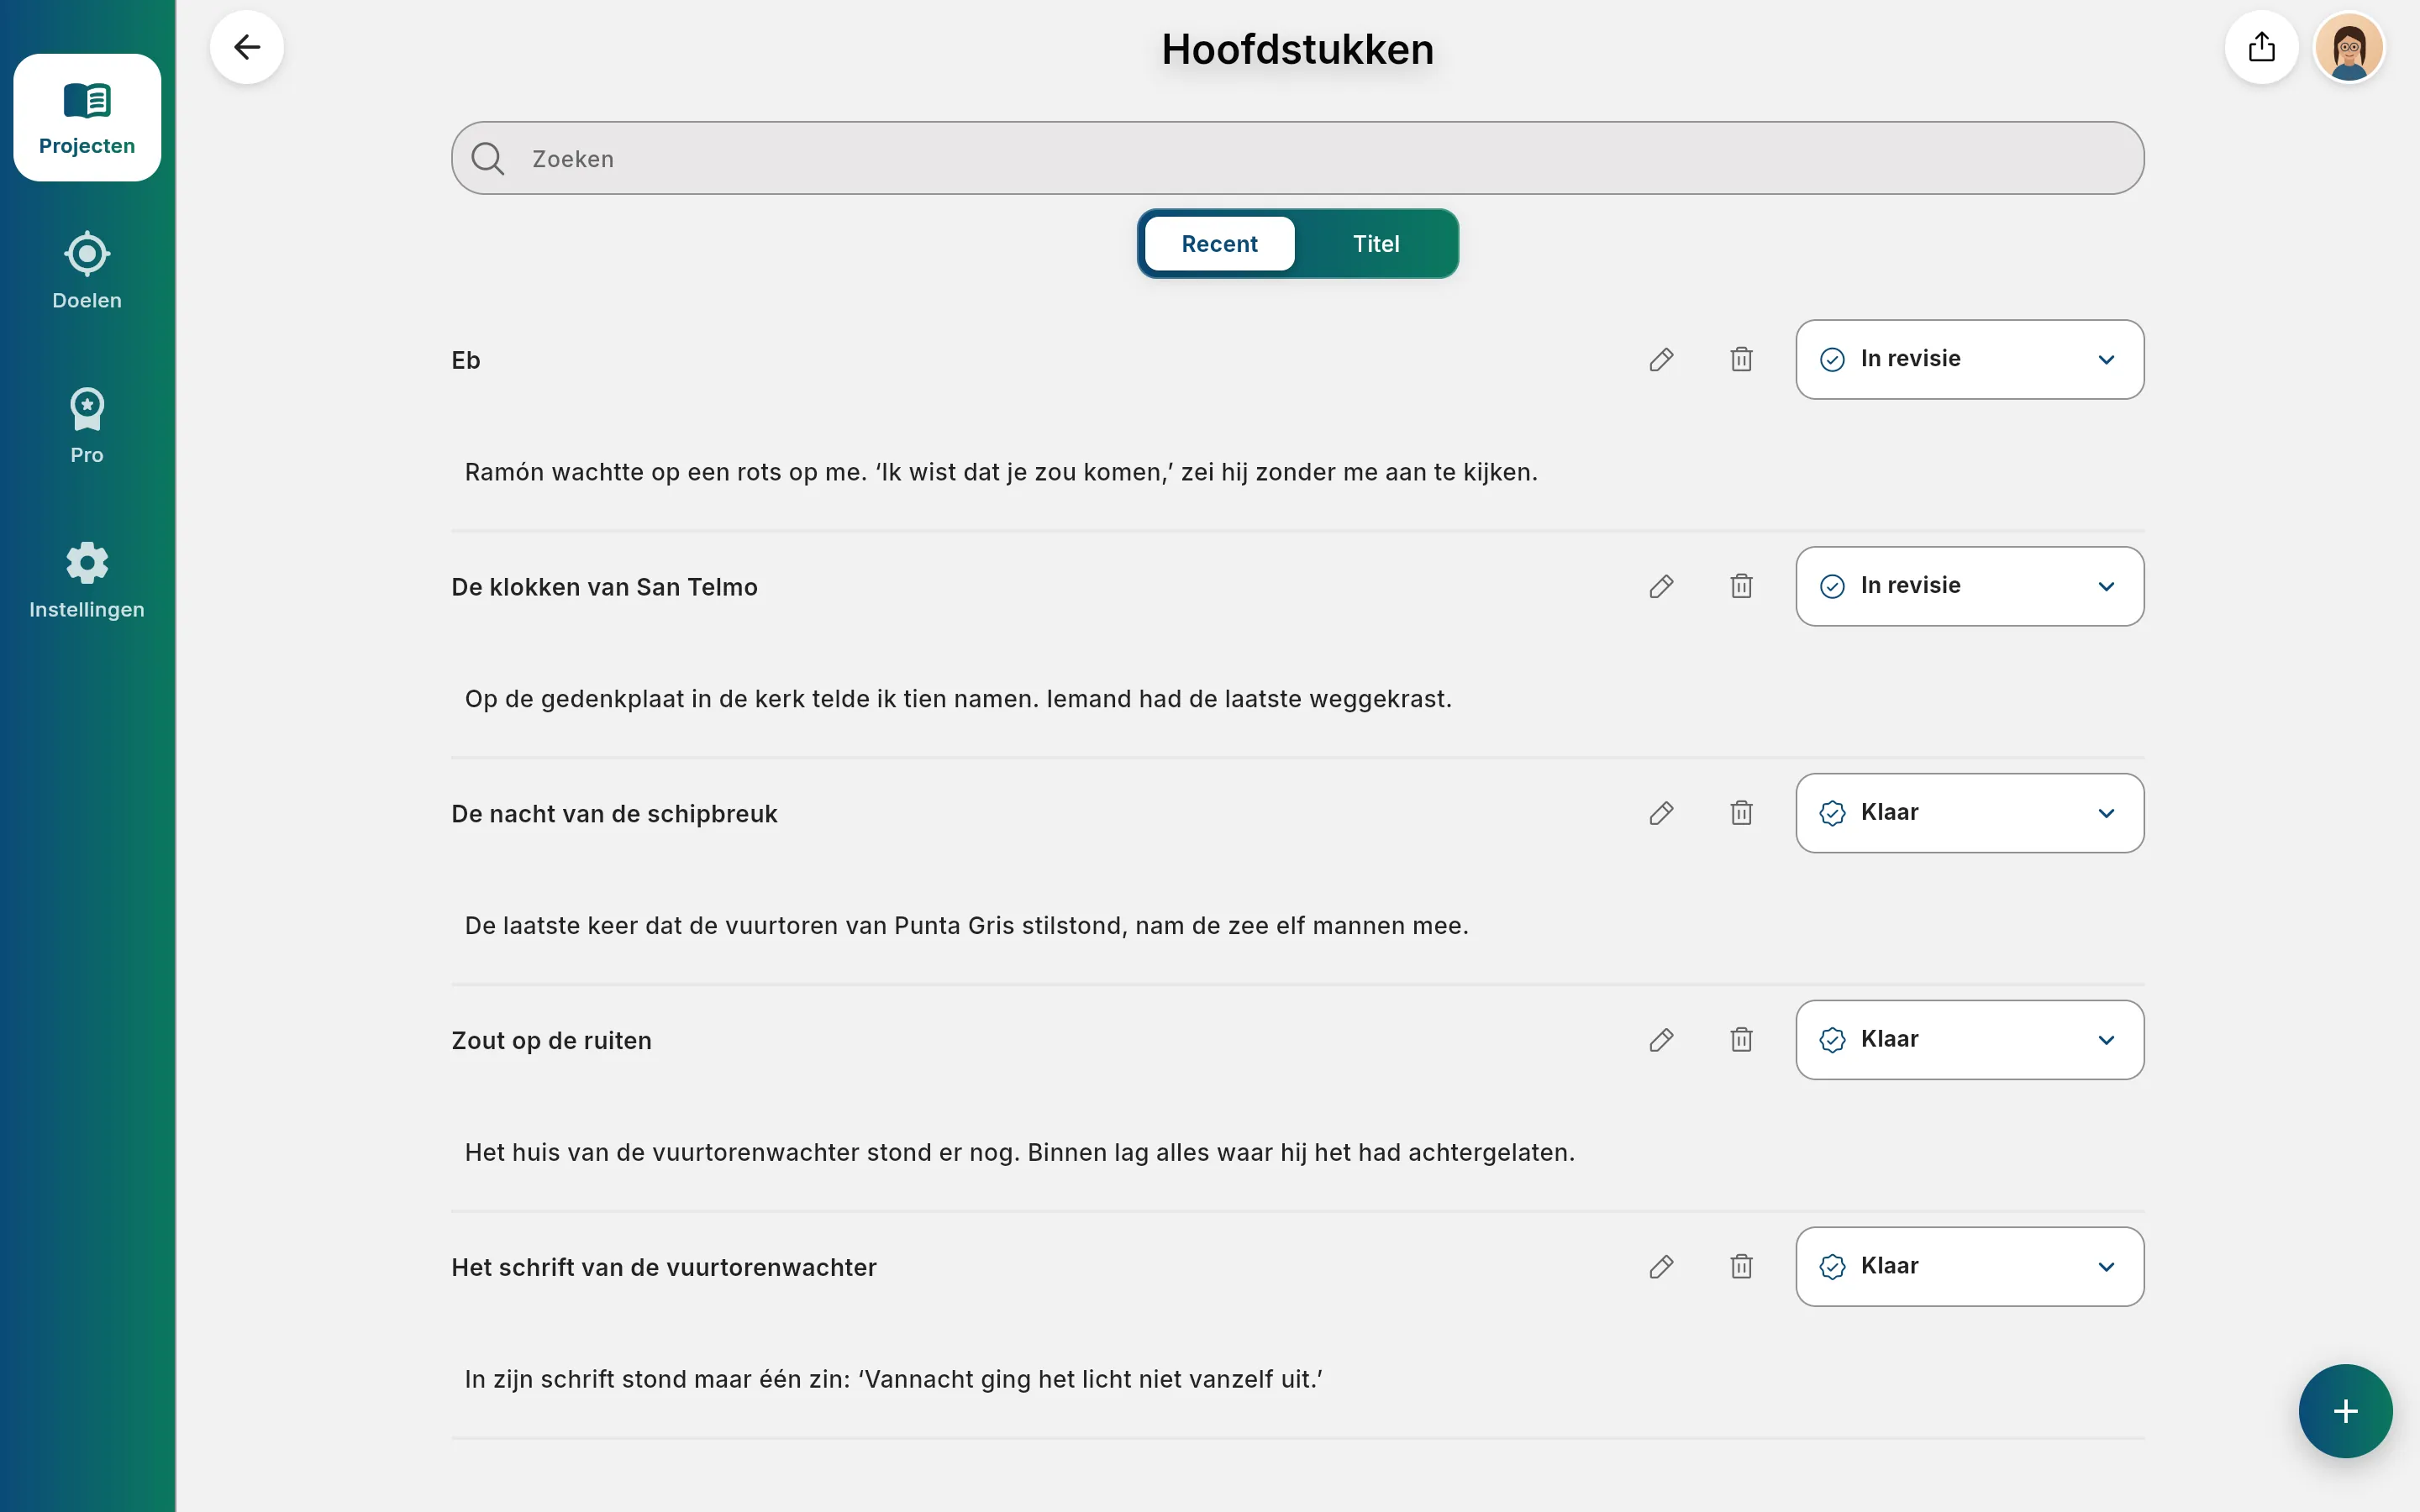Focus the Zoeken search field
The image size is (2420, 1512).
pyautogui.click(x=1297, y=158)
